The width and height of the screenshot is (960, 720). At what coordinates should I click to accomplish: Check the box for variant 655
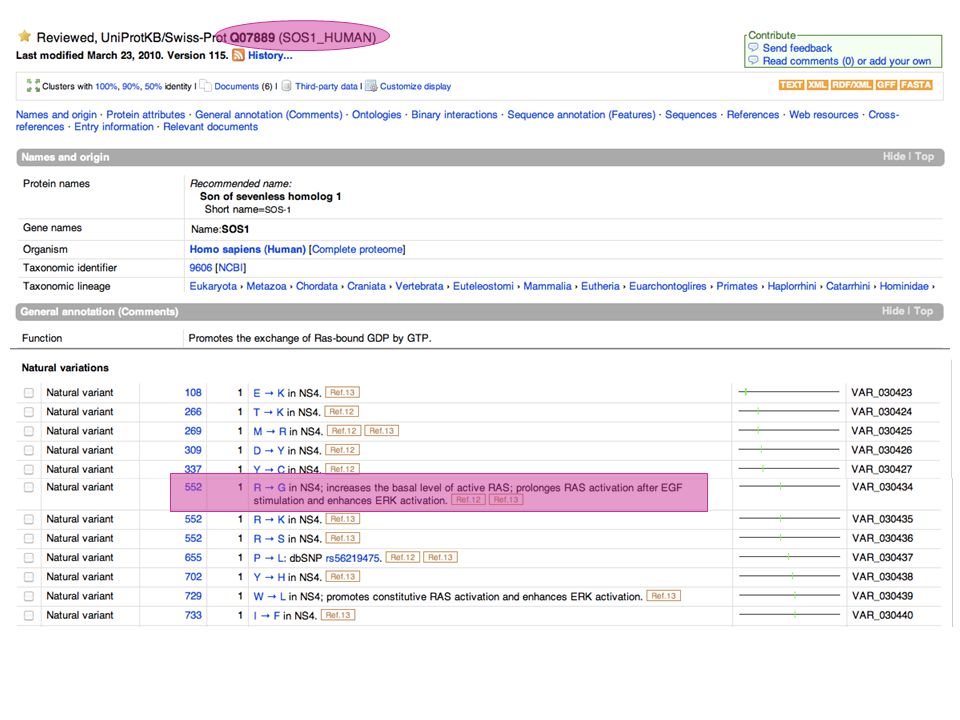click(x=29, y=558)
